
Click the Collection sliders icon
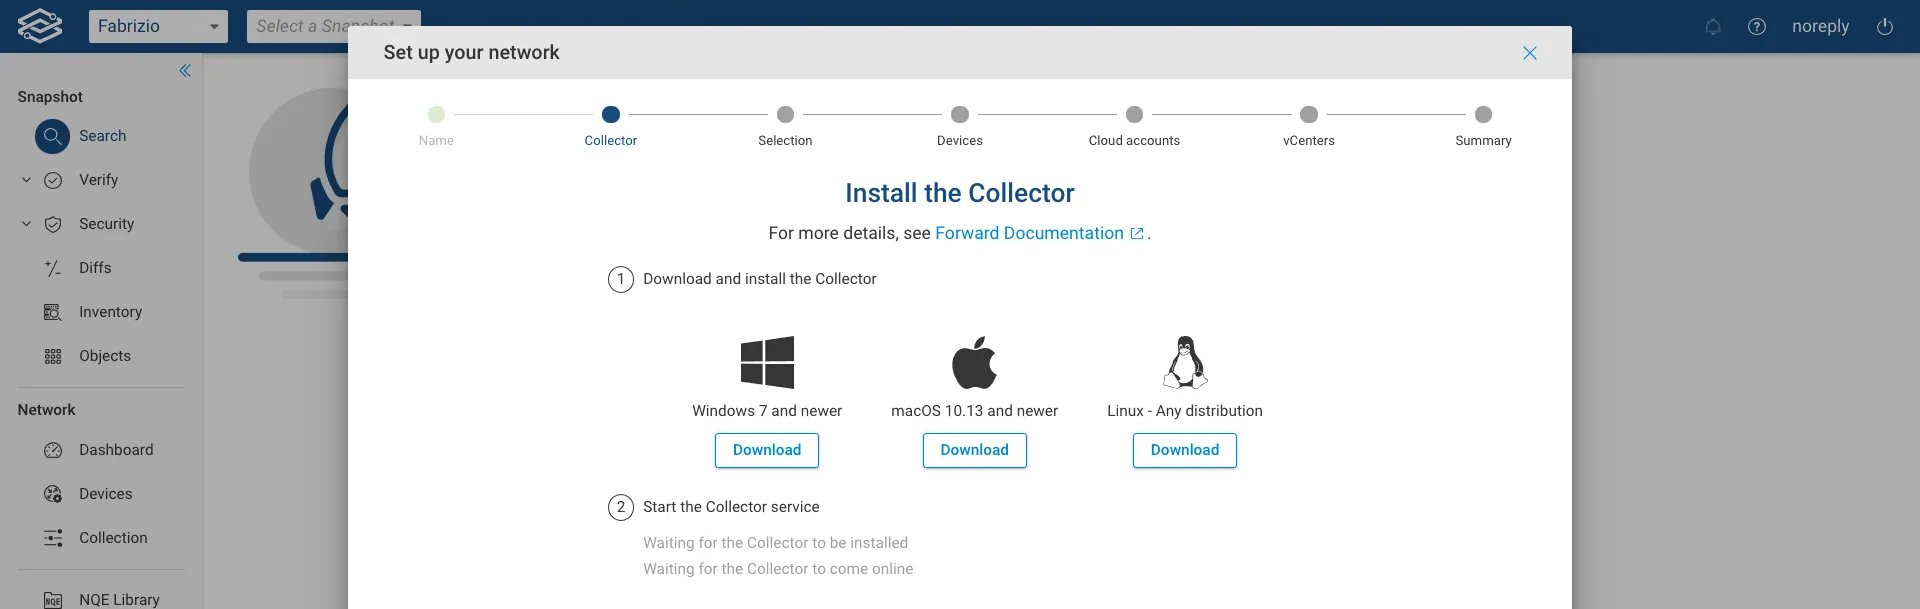coord(53,538)
